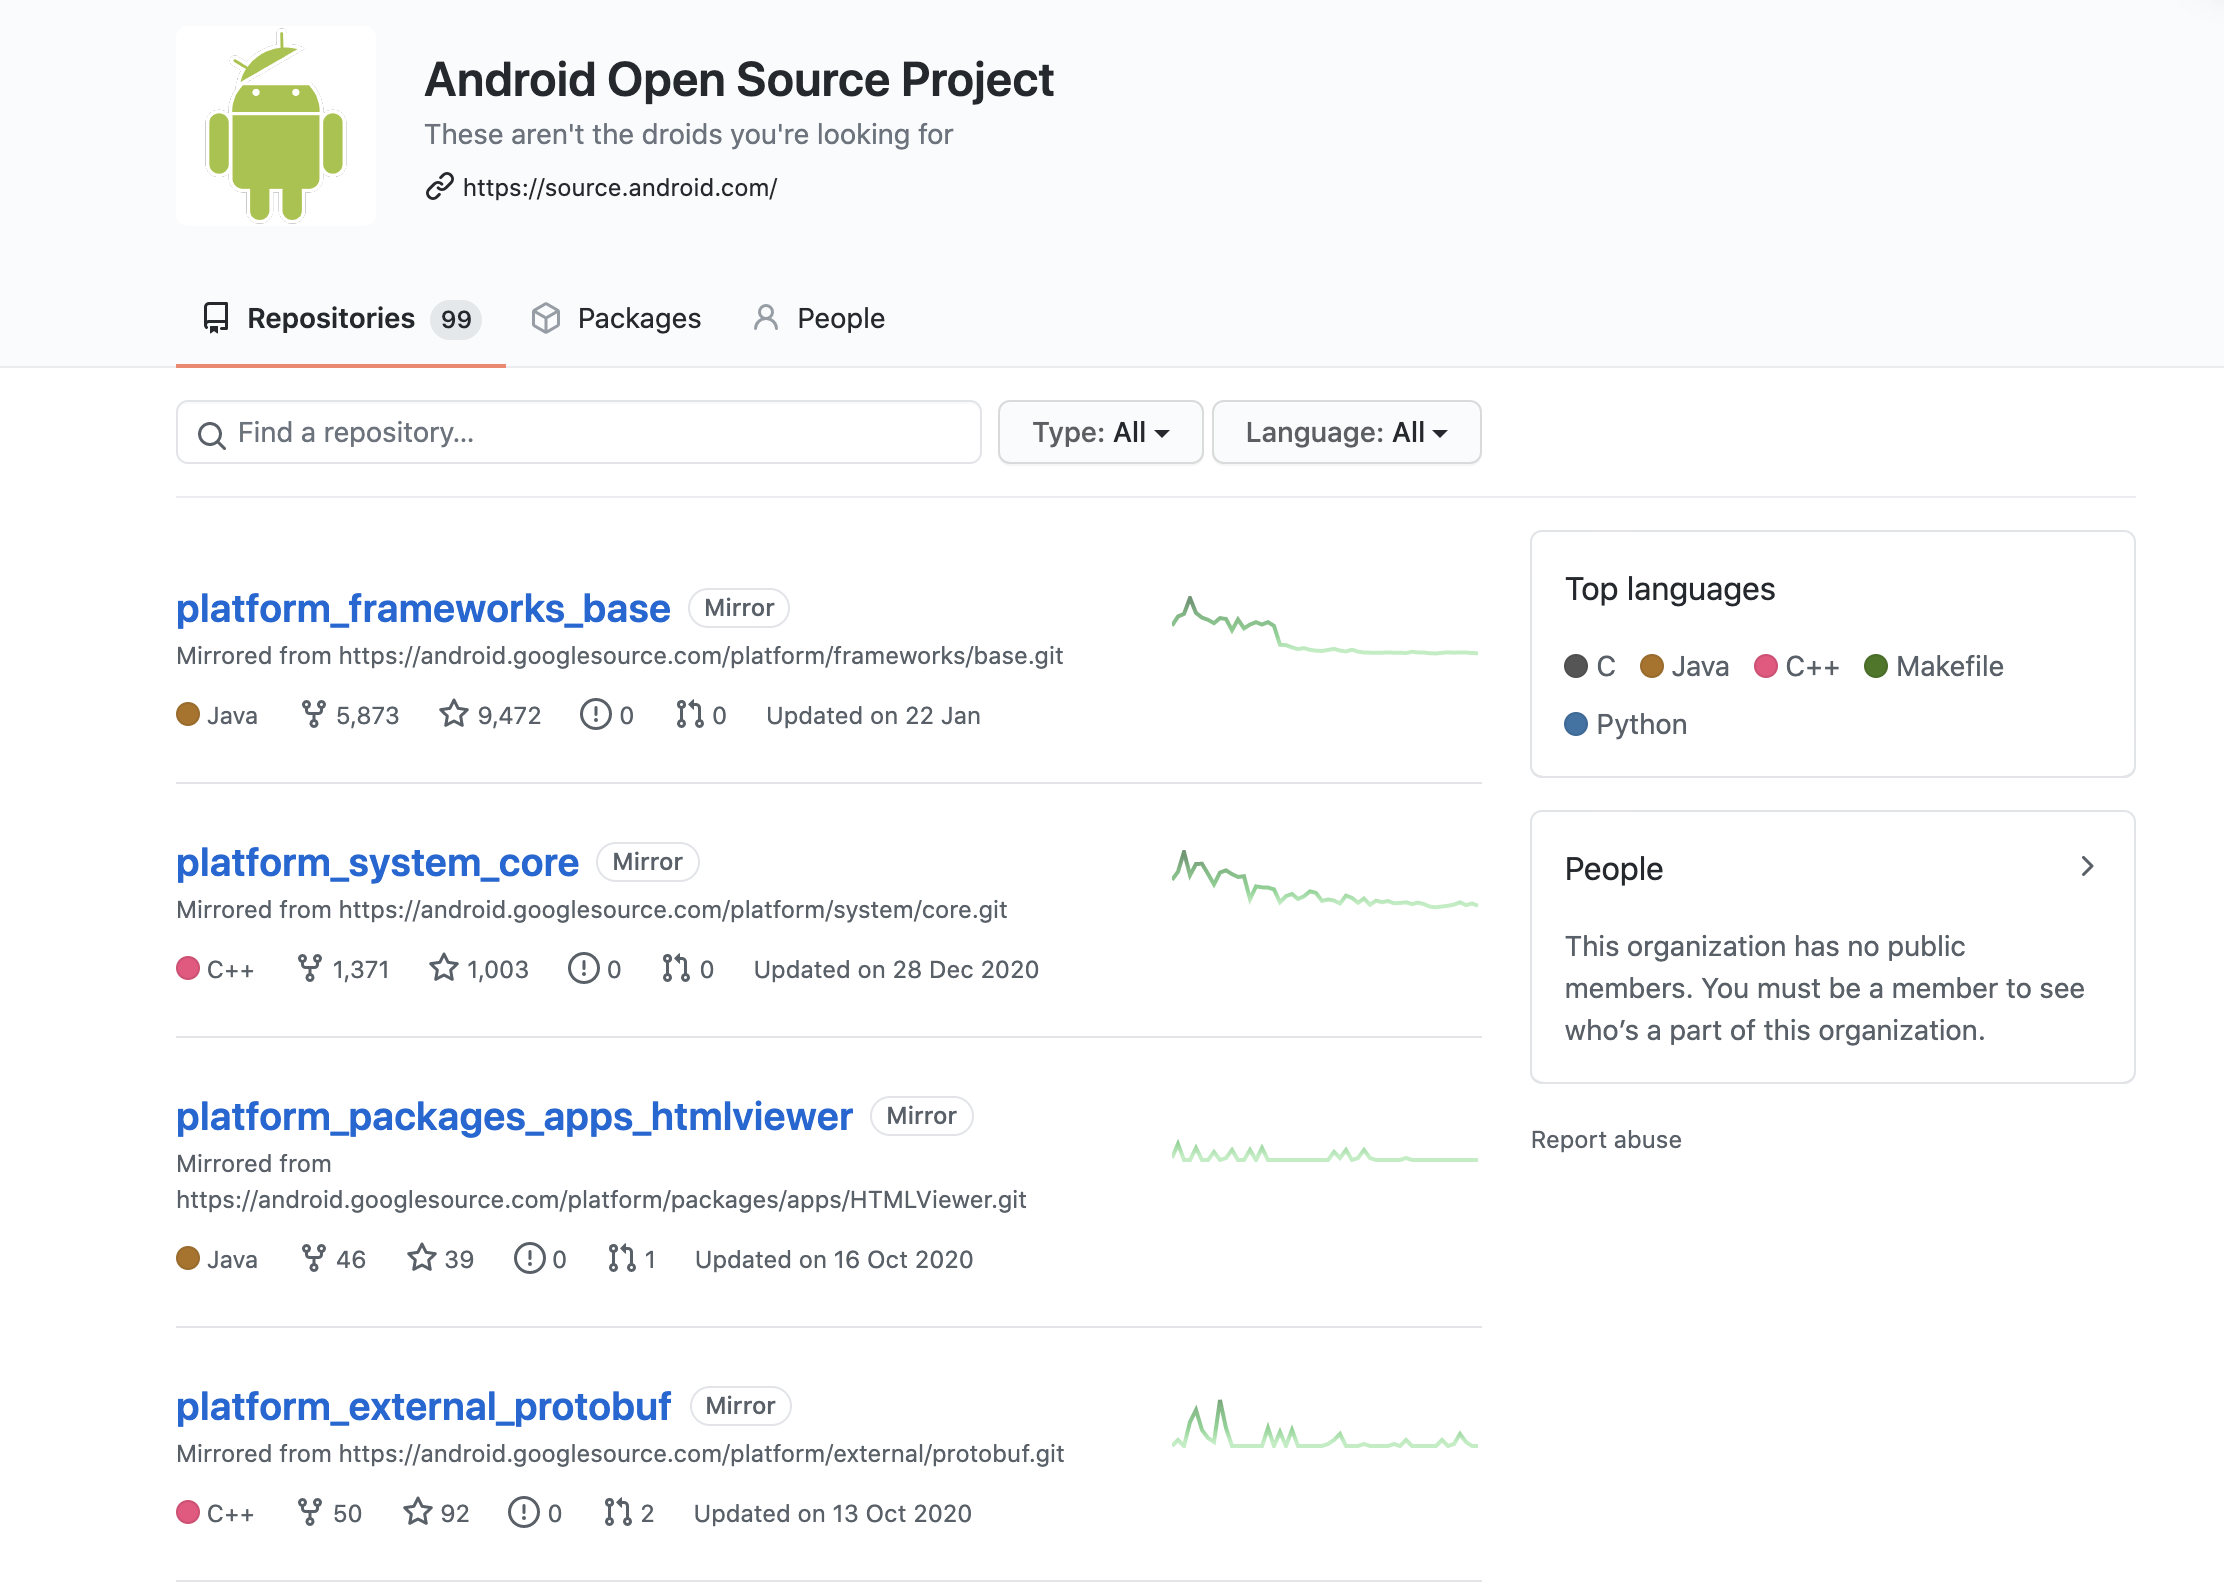The image size is (2224, 1586).
Task: Click the pull request icon for platform_system_core
Action: 676,968
